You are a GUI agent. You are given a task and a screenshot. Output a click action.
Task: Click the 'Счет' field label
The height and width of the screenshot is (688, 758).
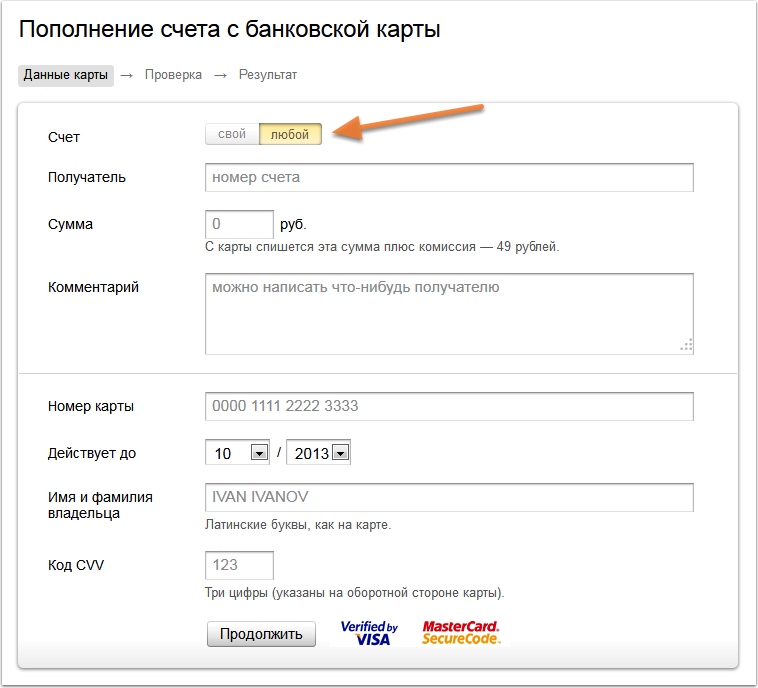click(x=64, y=135)
